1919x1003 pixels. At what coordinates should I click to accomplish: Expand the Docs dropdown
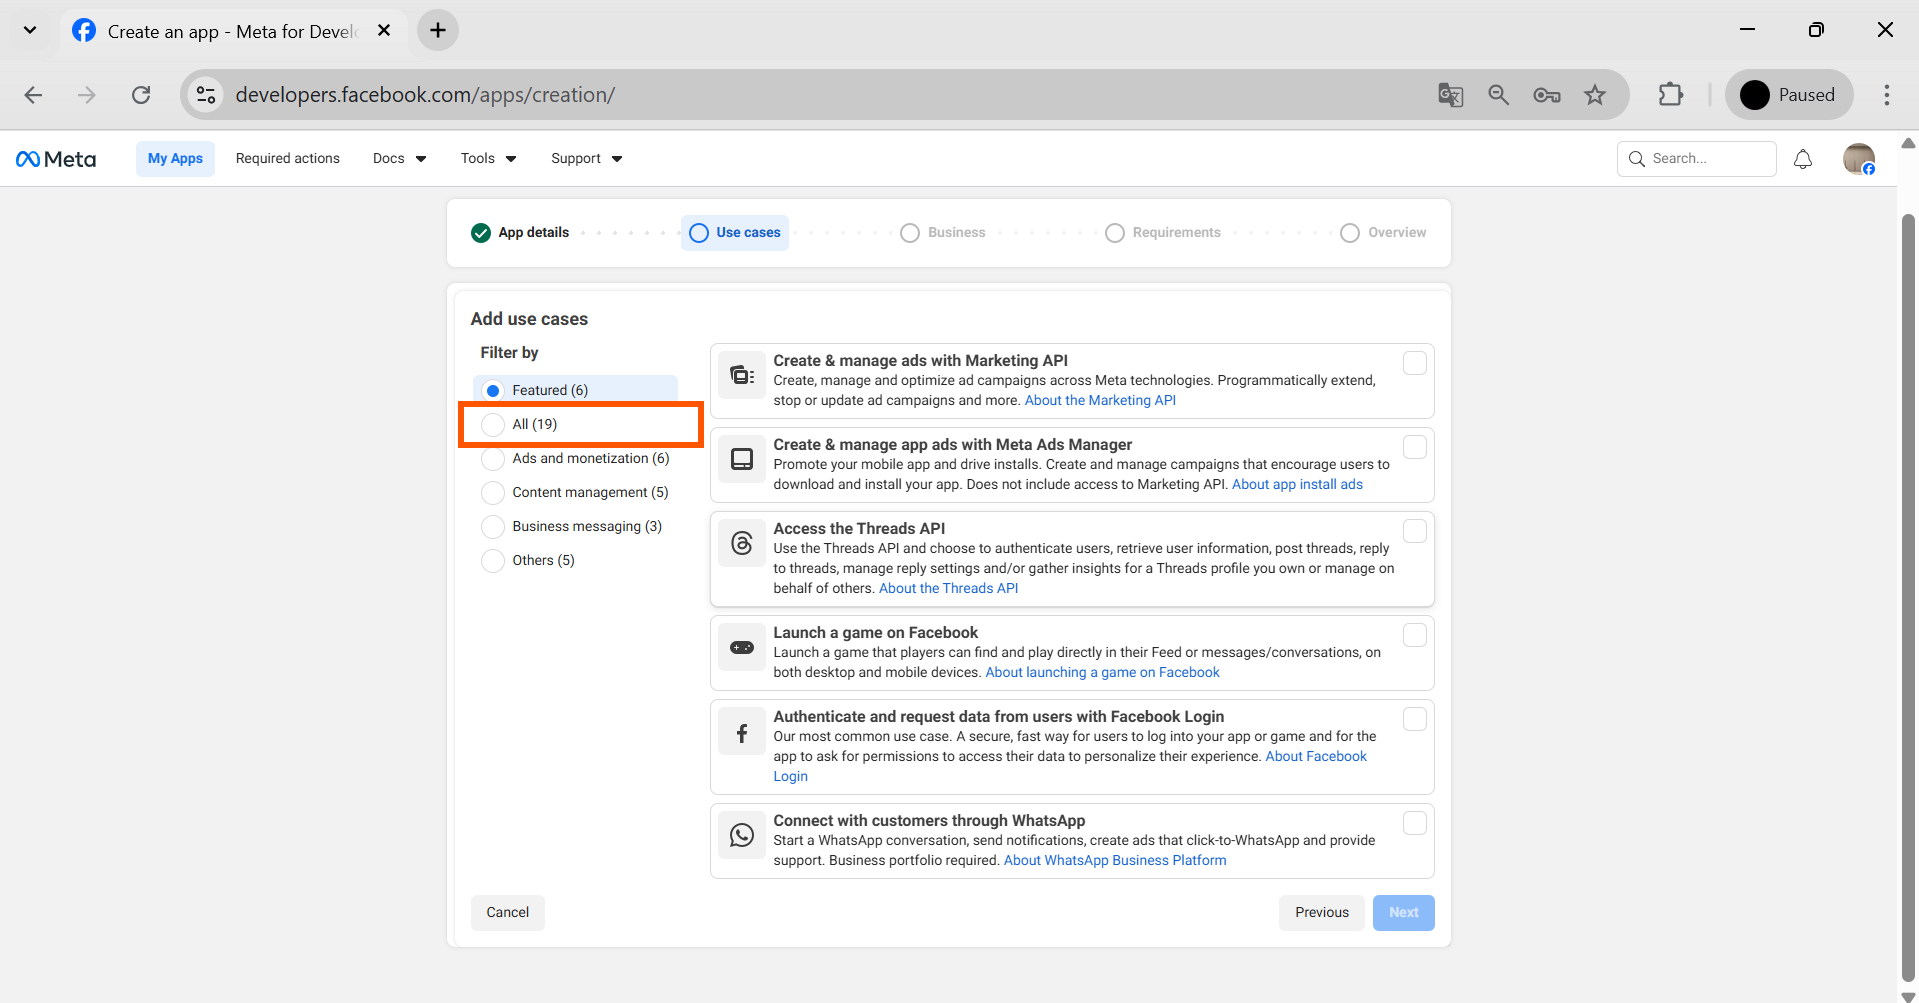point(399,159)
